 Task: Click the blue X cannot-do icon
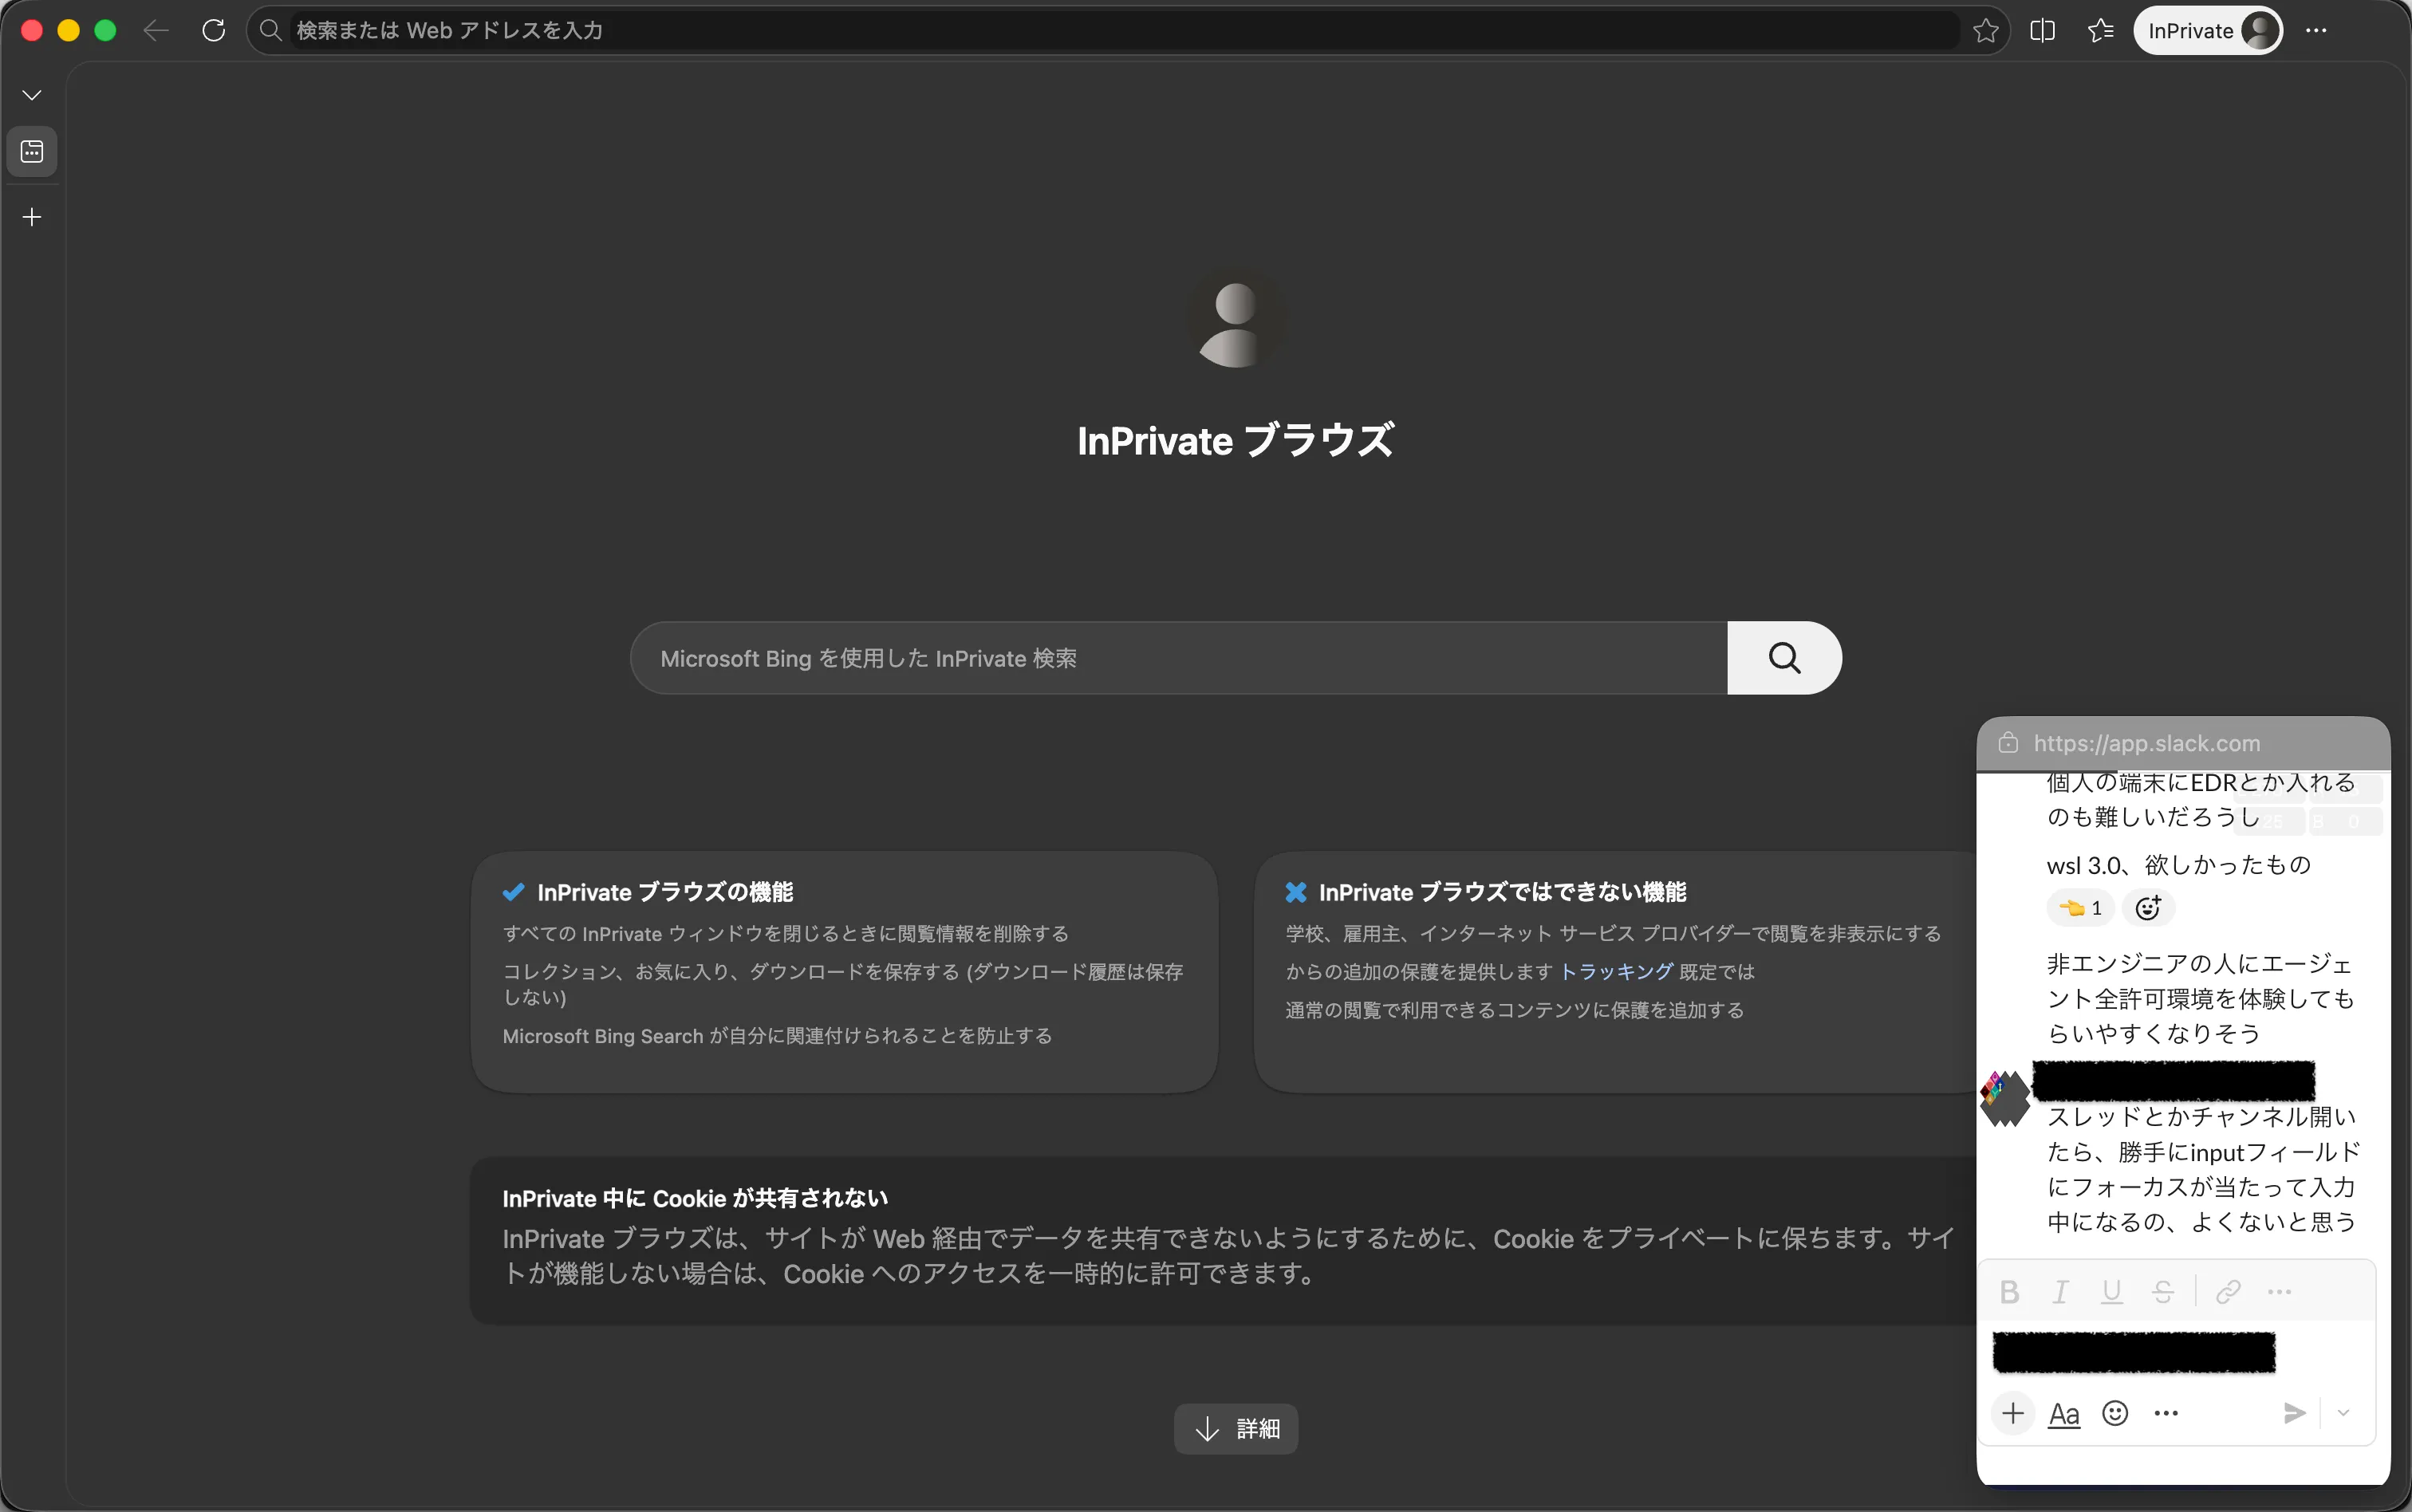point(1296,891)
